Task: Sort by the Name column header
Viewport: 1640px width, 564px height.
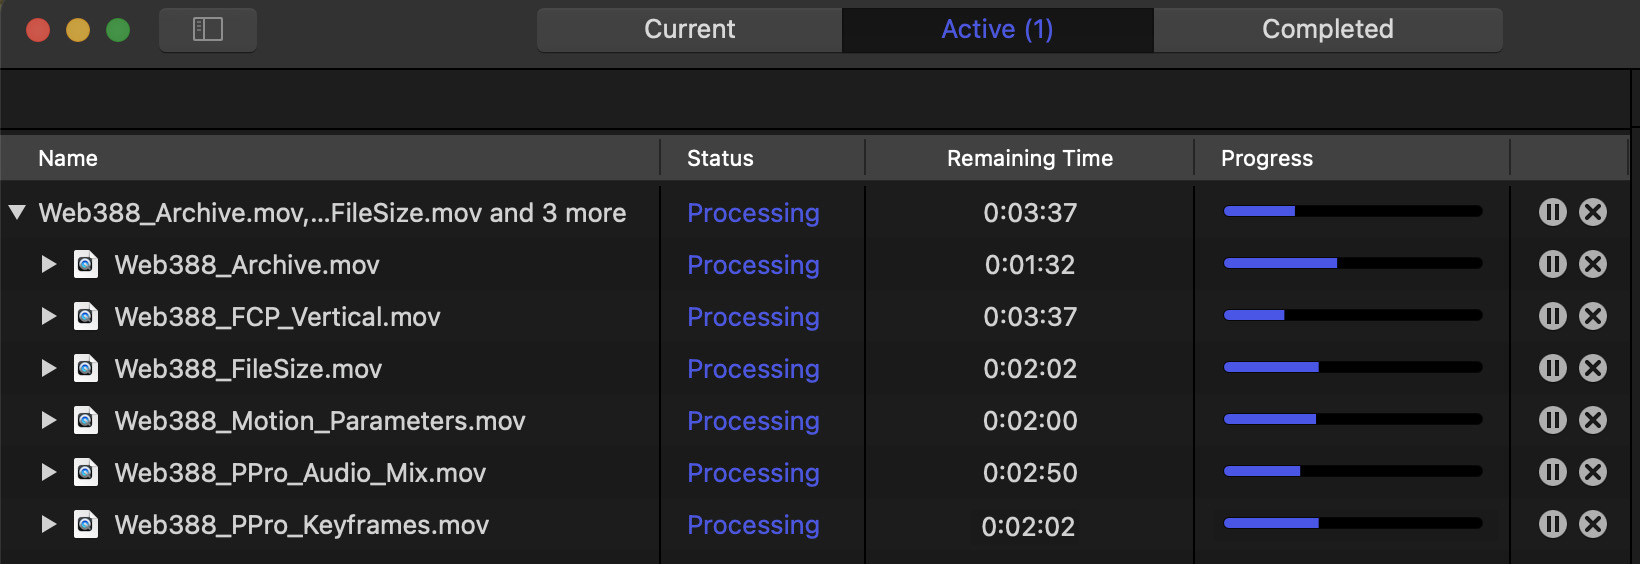Action: click(68, 158)
